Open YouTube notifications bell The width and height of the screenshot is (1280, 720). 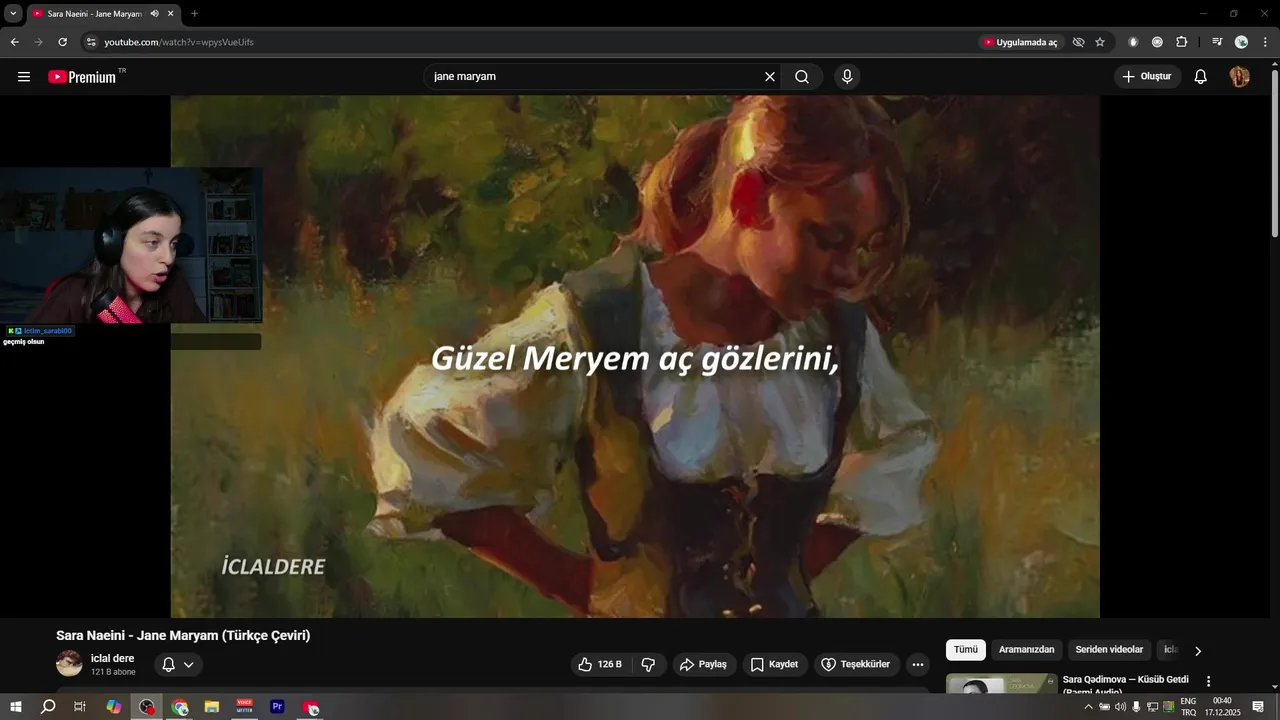pyautogui.click(x=1201, y=77)
